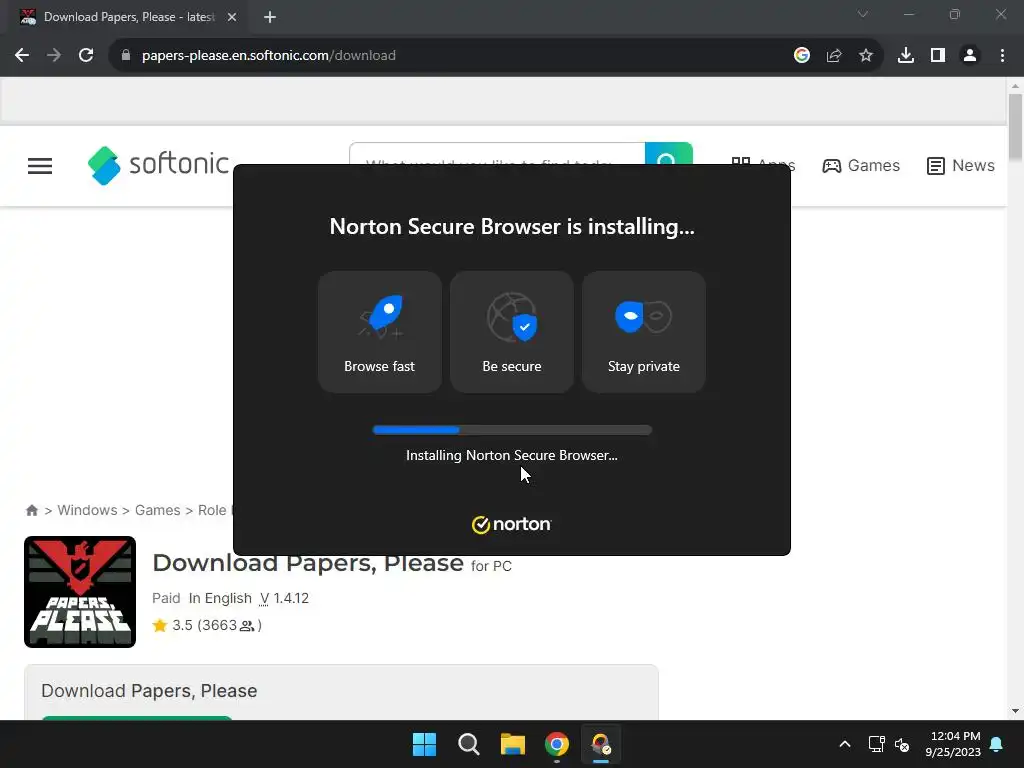Click the tab search chevron
This screenshot has width=1024, height=768.
pos(863,14)
